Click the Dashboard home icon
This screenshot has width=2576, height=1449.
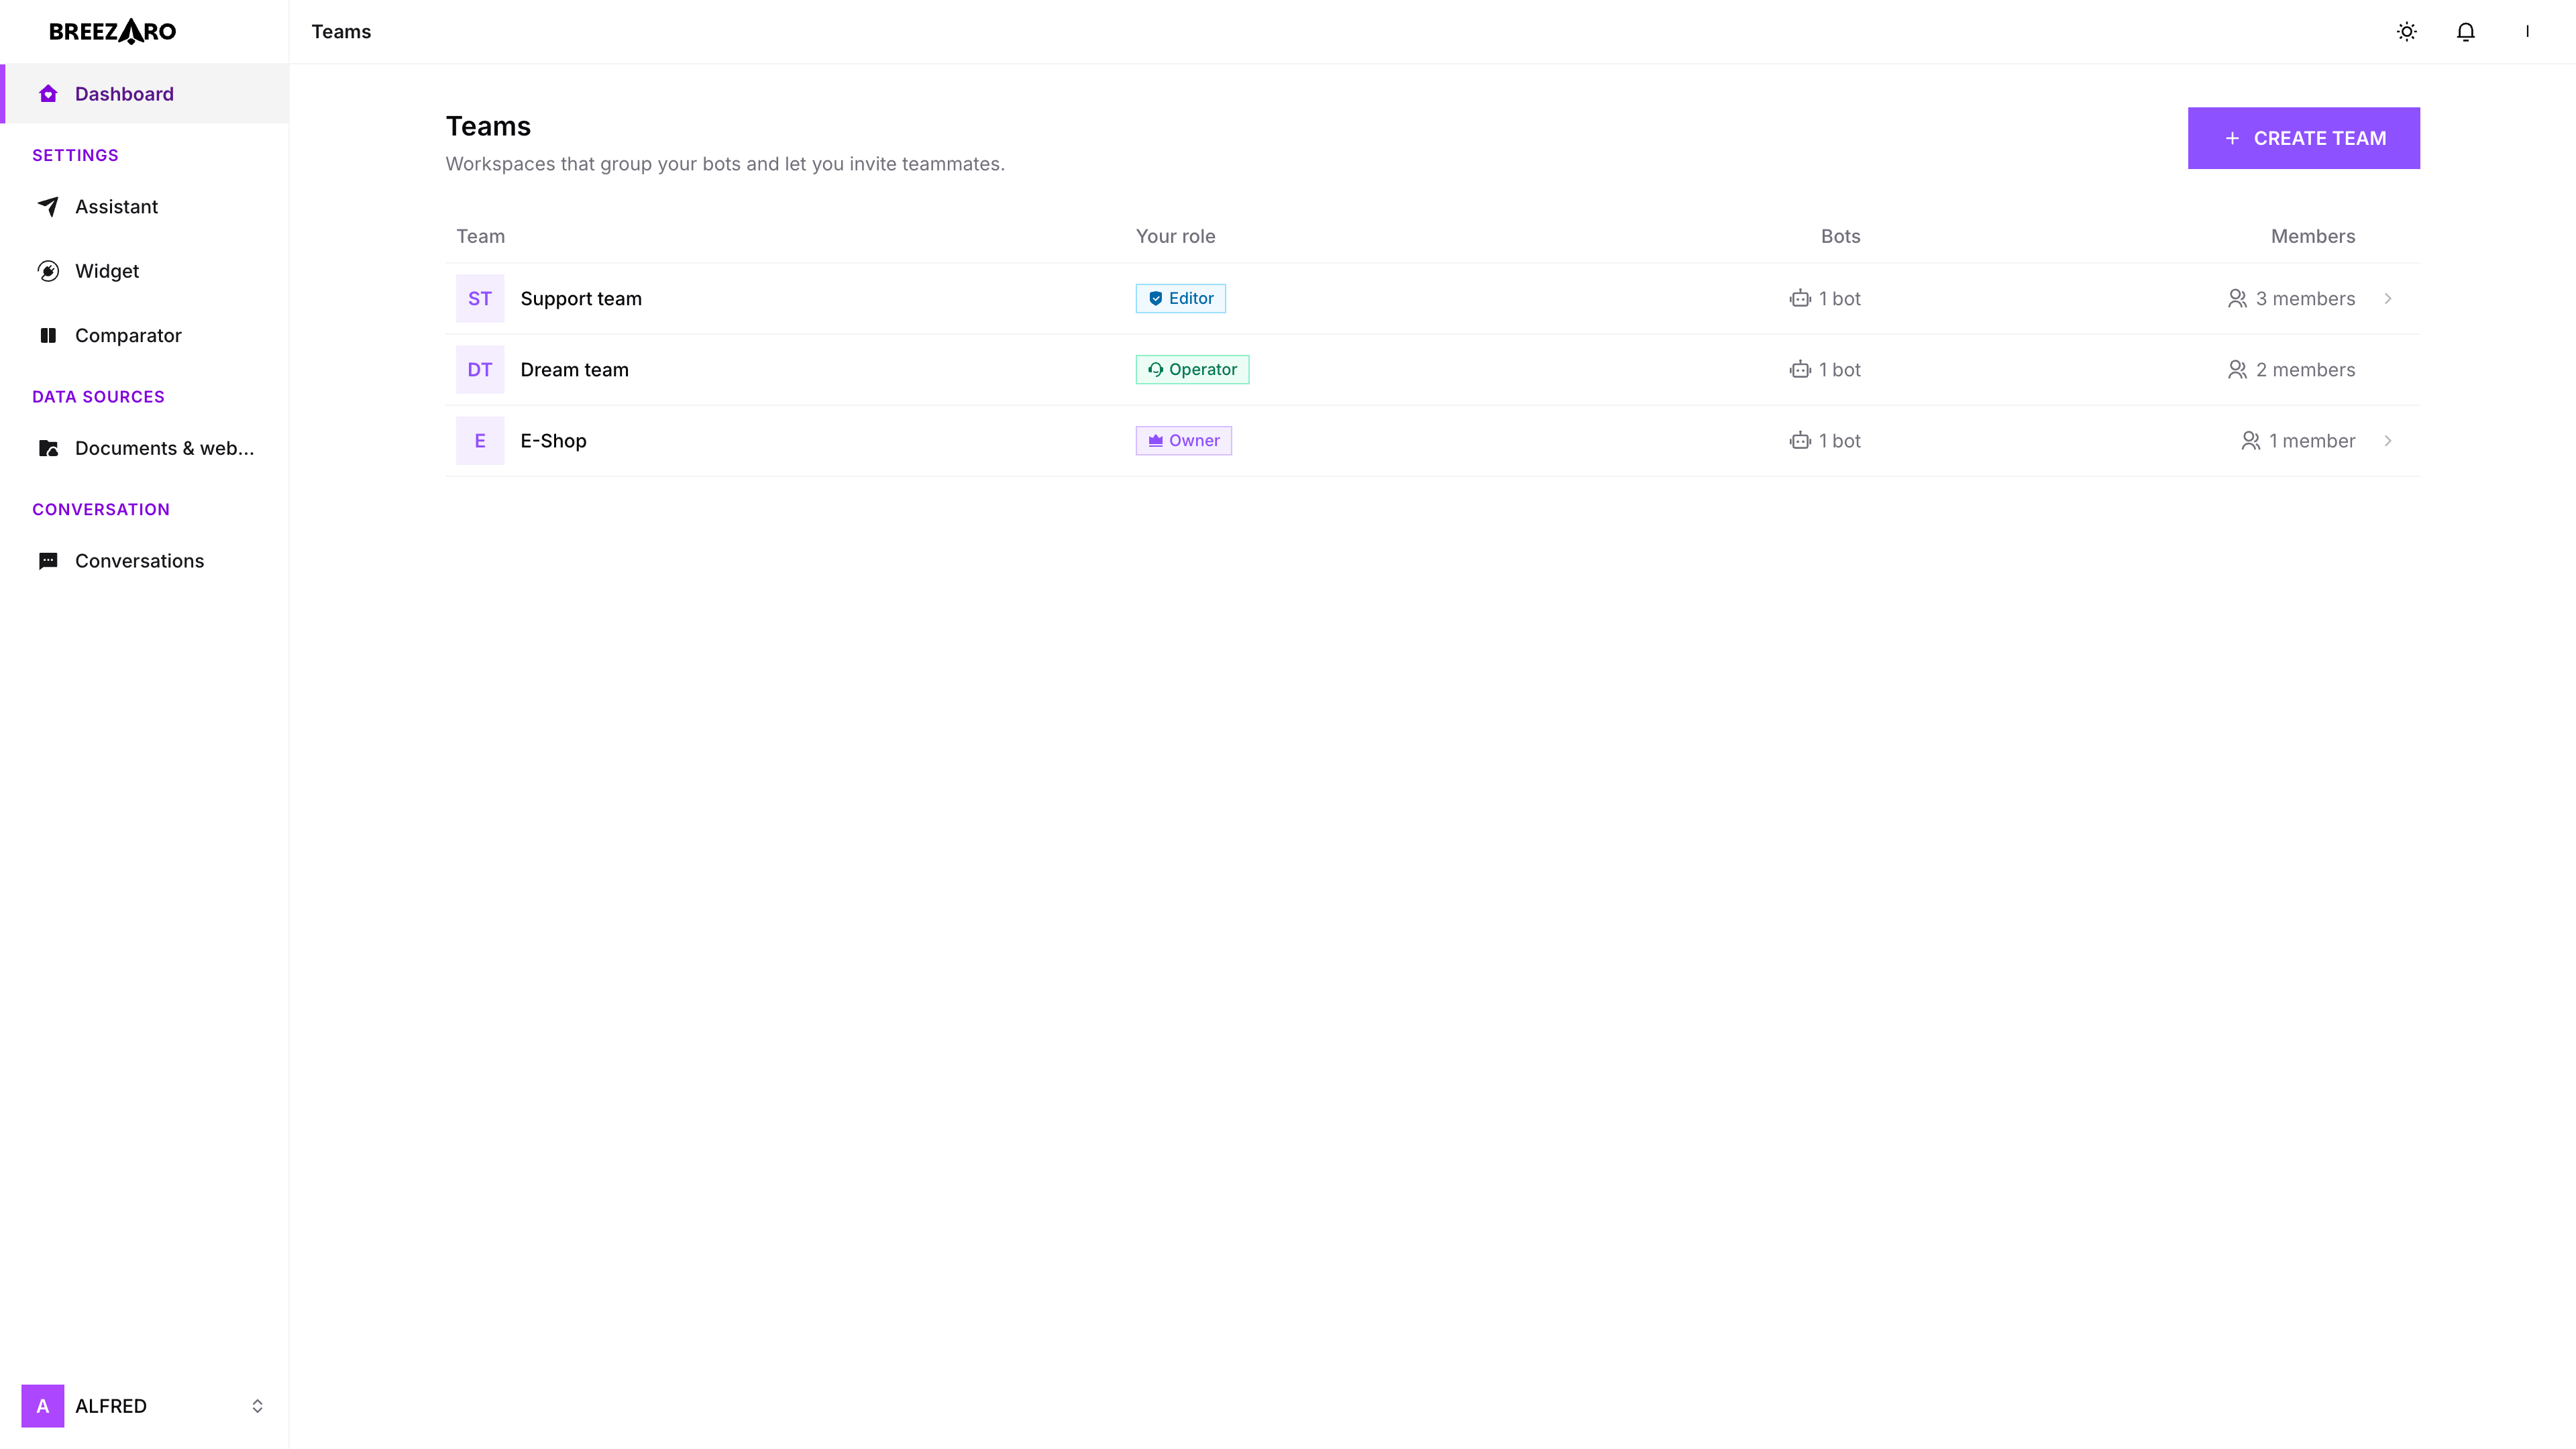click(x=48, y=94)
